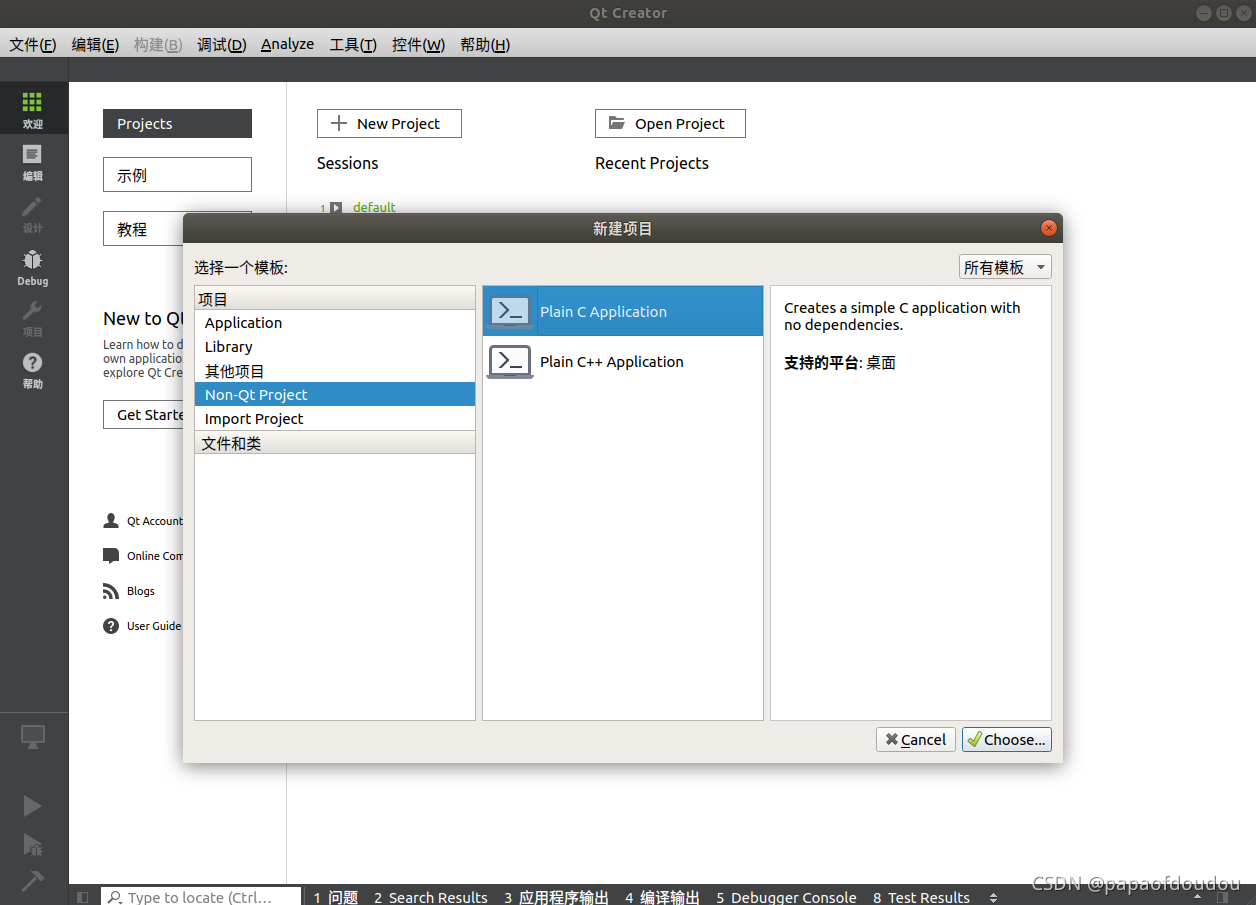Click the Blogs RSS icon
1256x905 pixels.
(x=111, y=591)
